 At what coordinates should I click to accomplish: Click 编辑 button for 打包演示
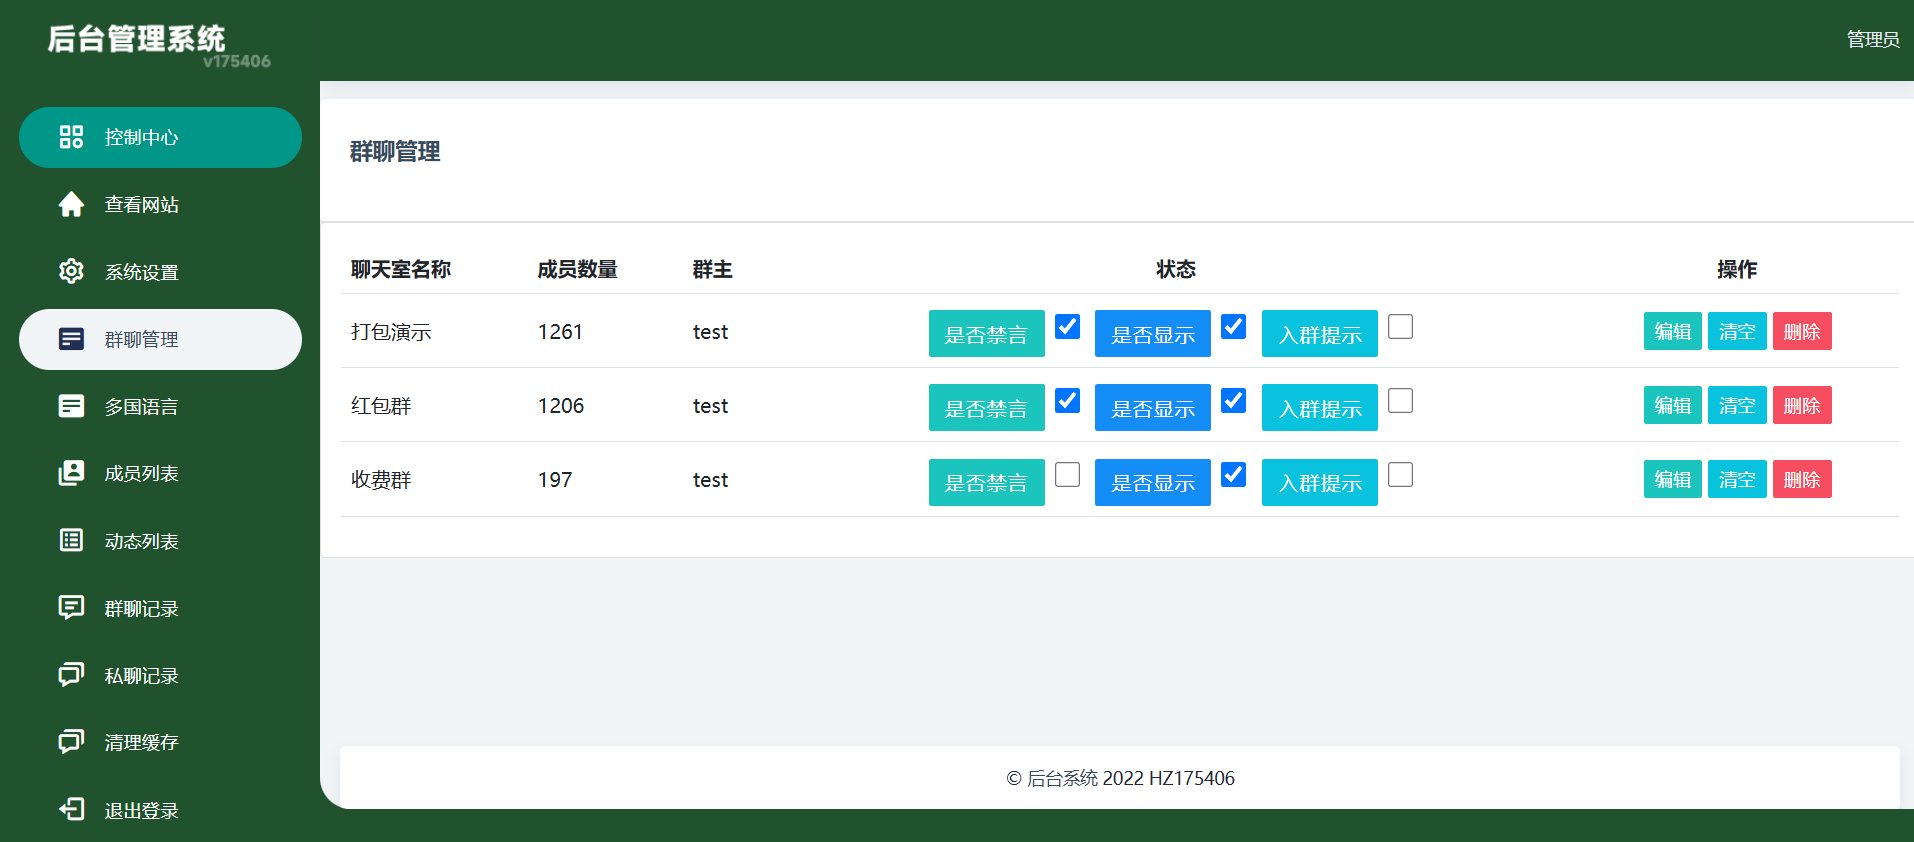point(1672,332)
